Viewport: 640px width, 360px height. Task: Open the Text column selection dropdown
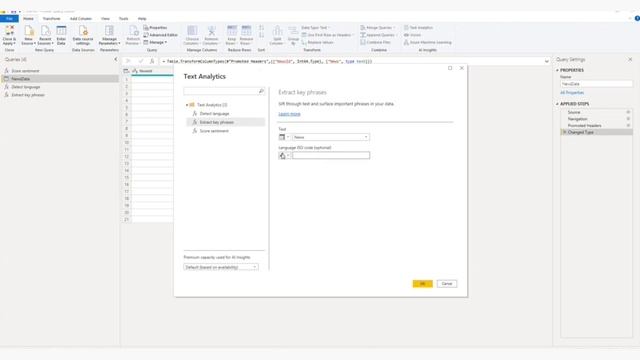click(331, 137)
